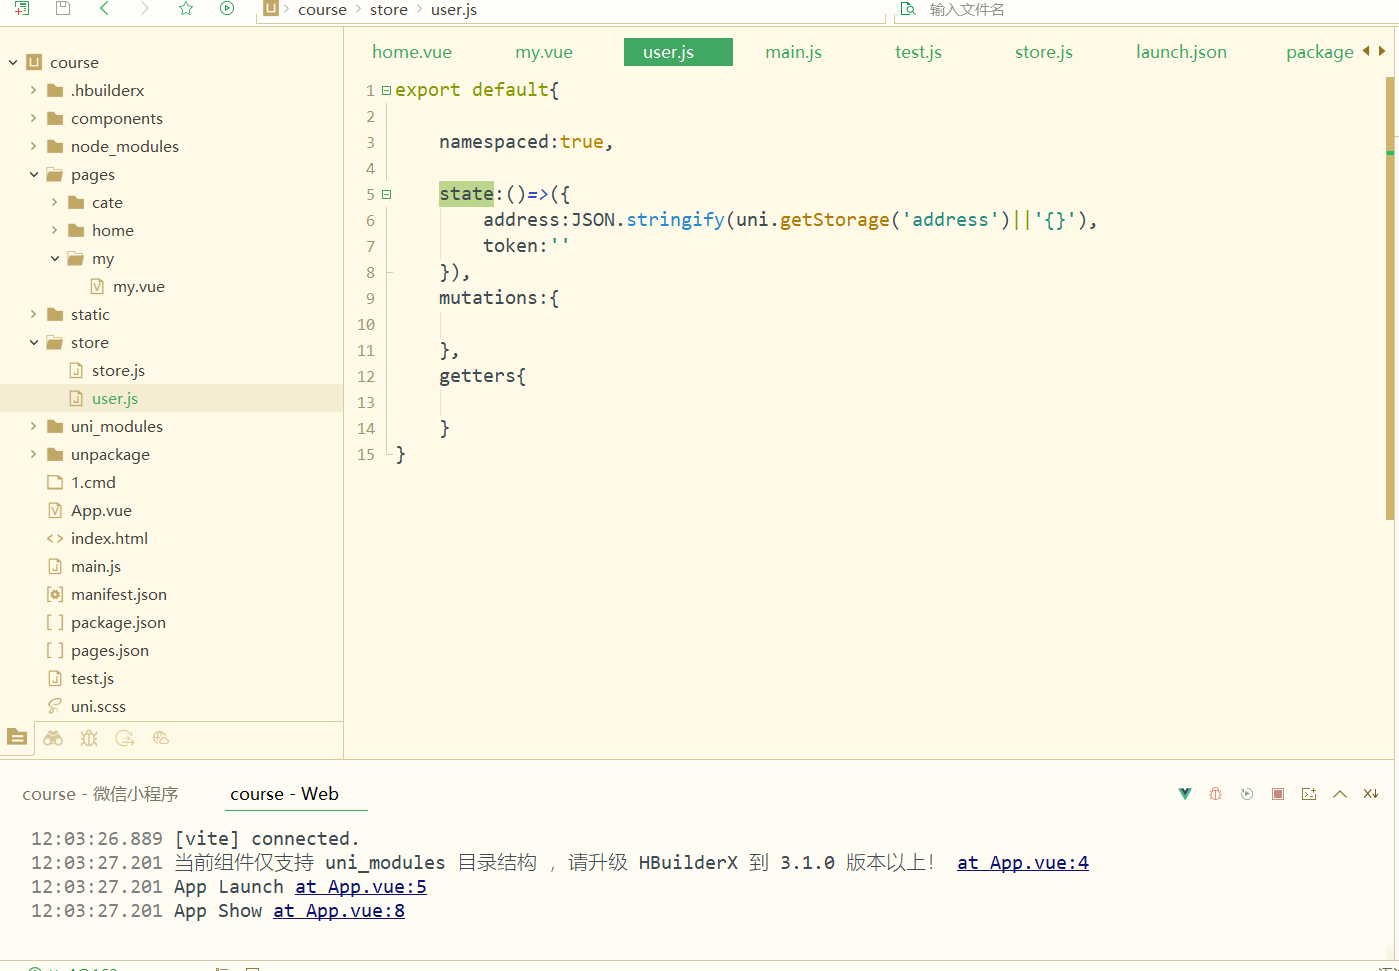
Task: Switch to the home.vue tab
Action: [x=412, y=52]
